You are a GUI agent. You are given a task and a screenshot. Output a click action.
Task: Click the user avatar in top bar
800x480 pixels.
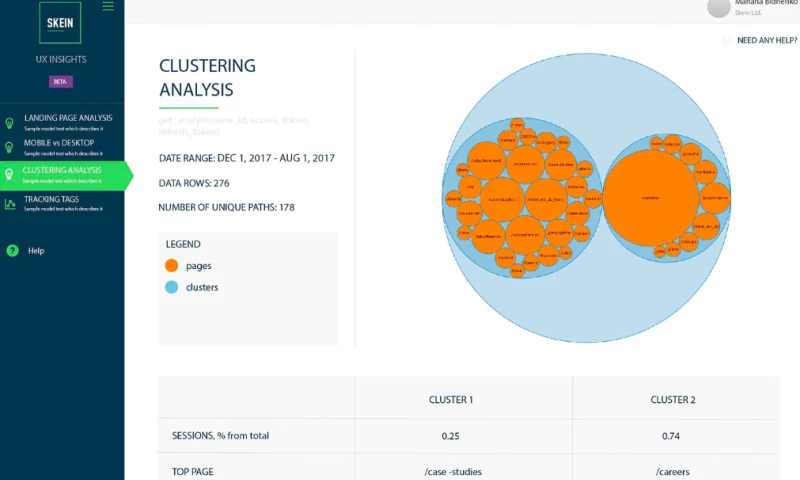(718, 7)
